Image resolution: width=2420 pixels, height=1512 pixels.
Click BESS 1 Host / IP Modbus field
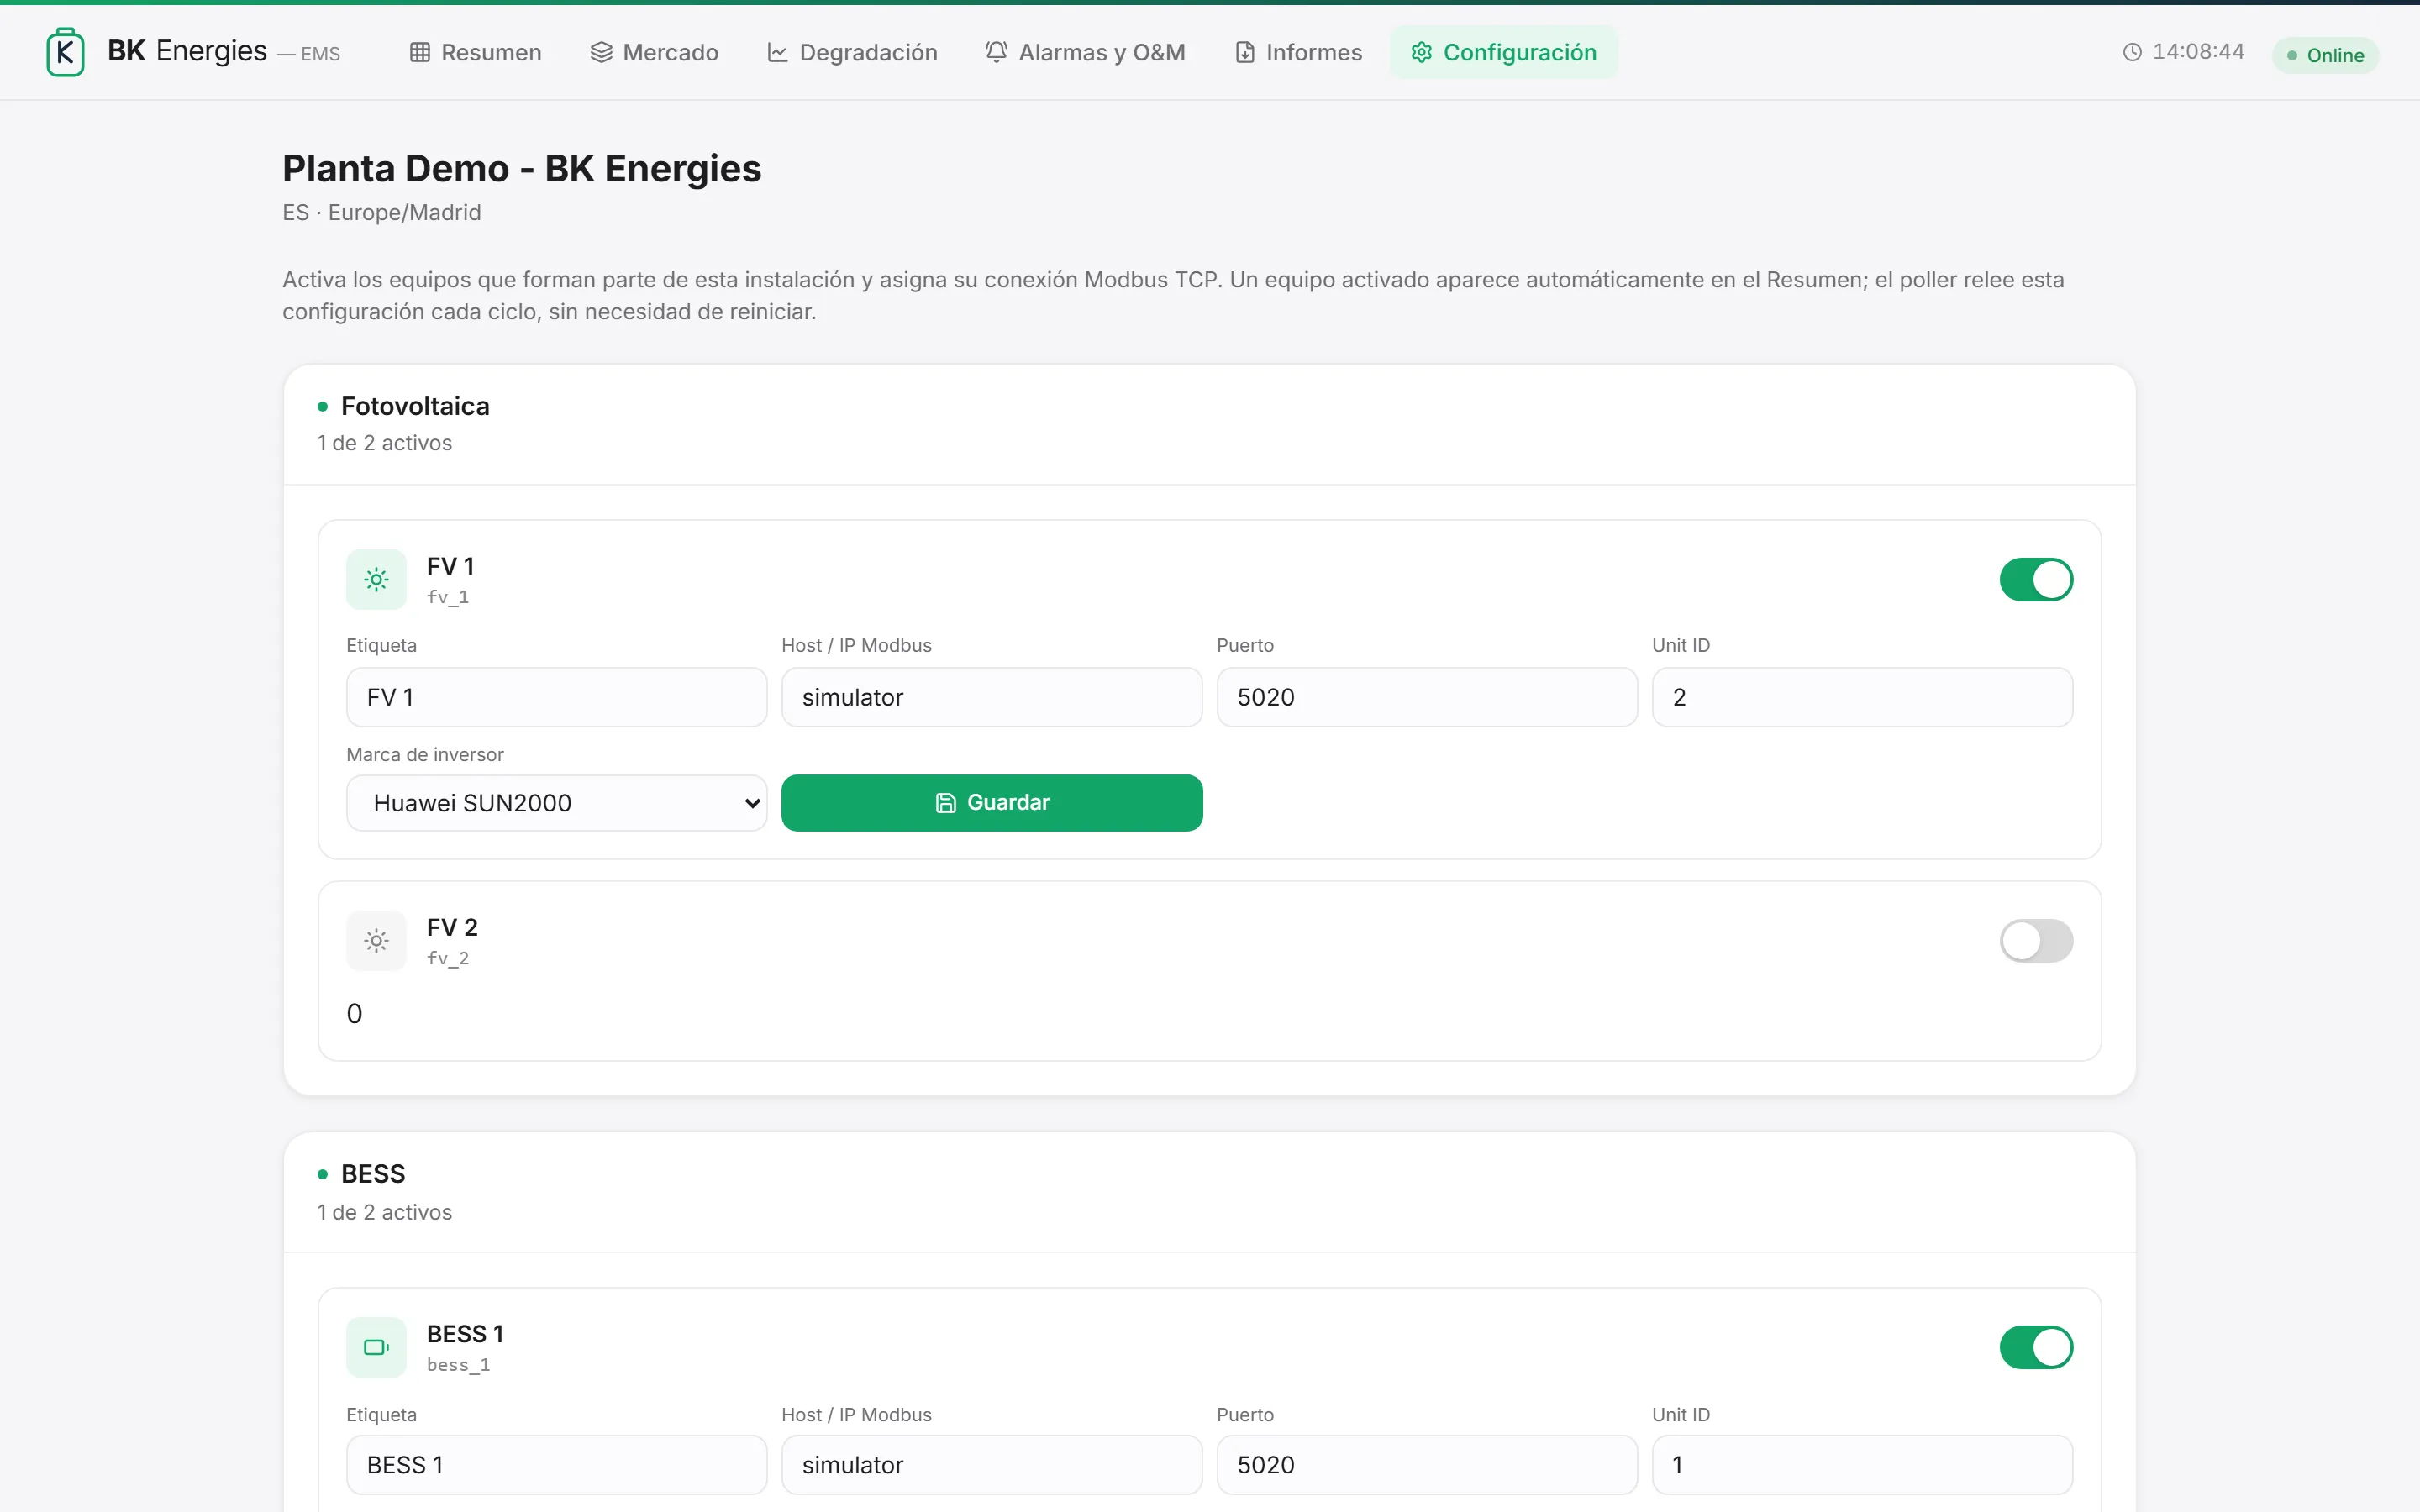(992, 1465)
